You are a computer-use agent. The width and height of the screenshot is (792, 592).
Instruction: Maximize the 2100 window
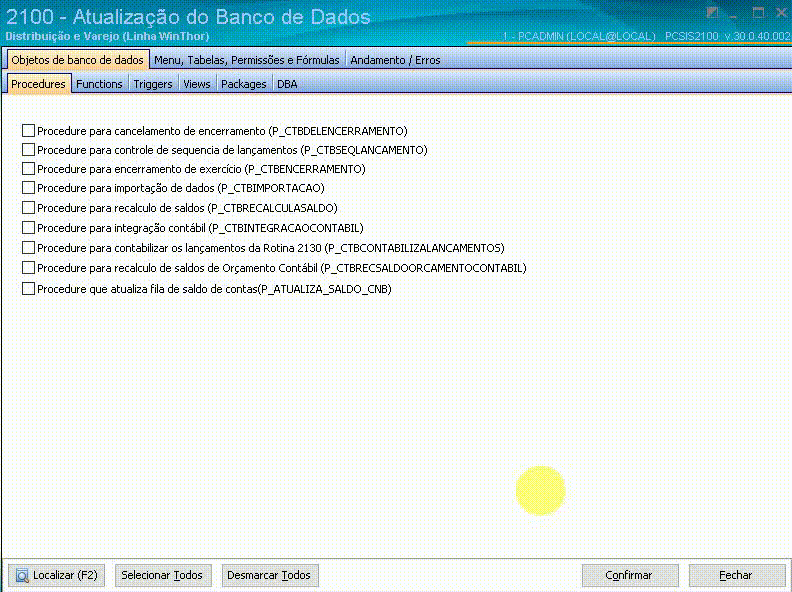coord(758,13)
